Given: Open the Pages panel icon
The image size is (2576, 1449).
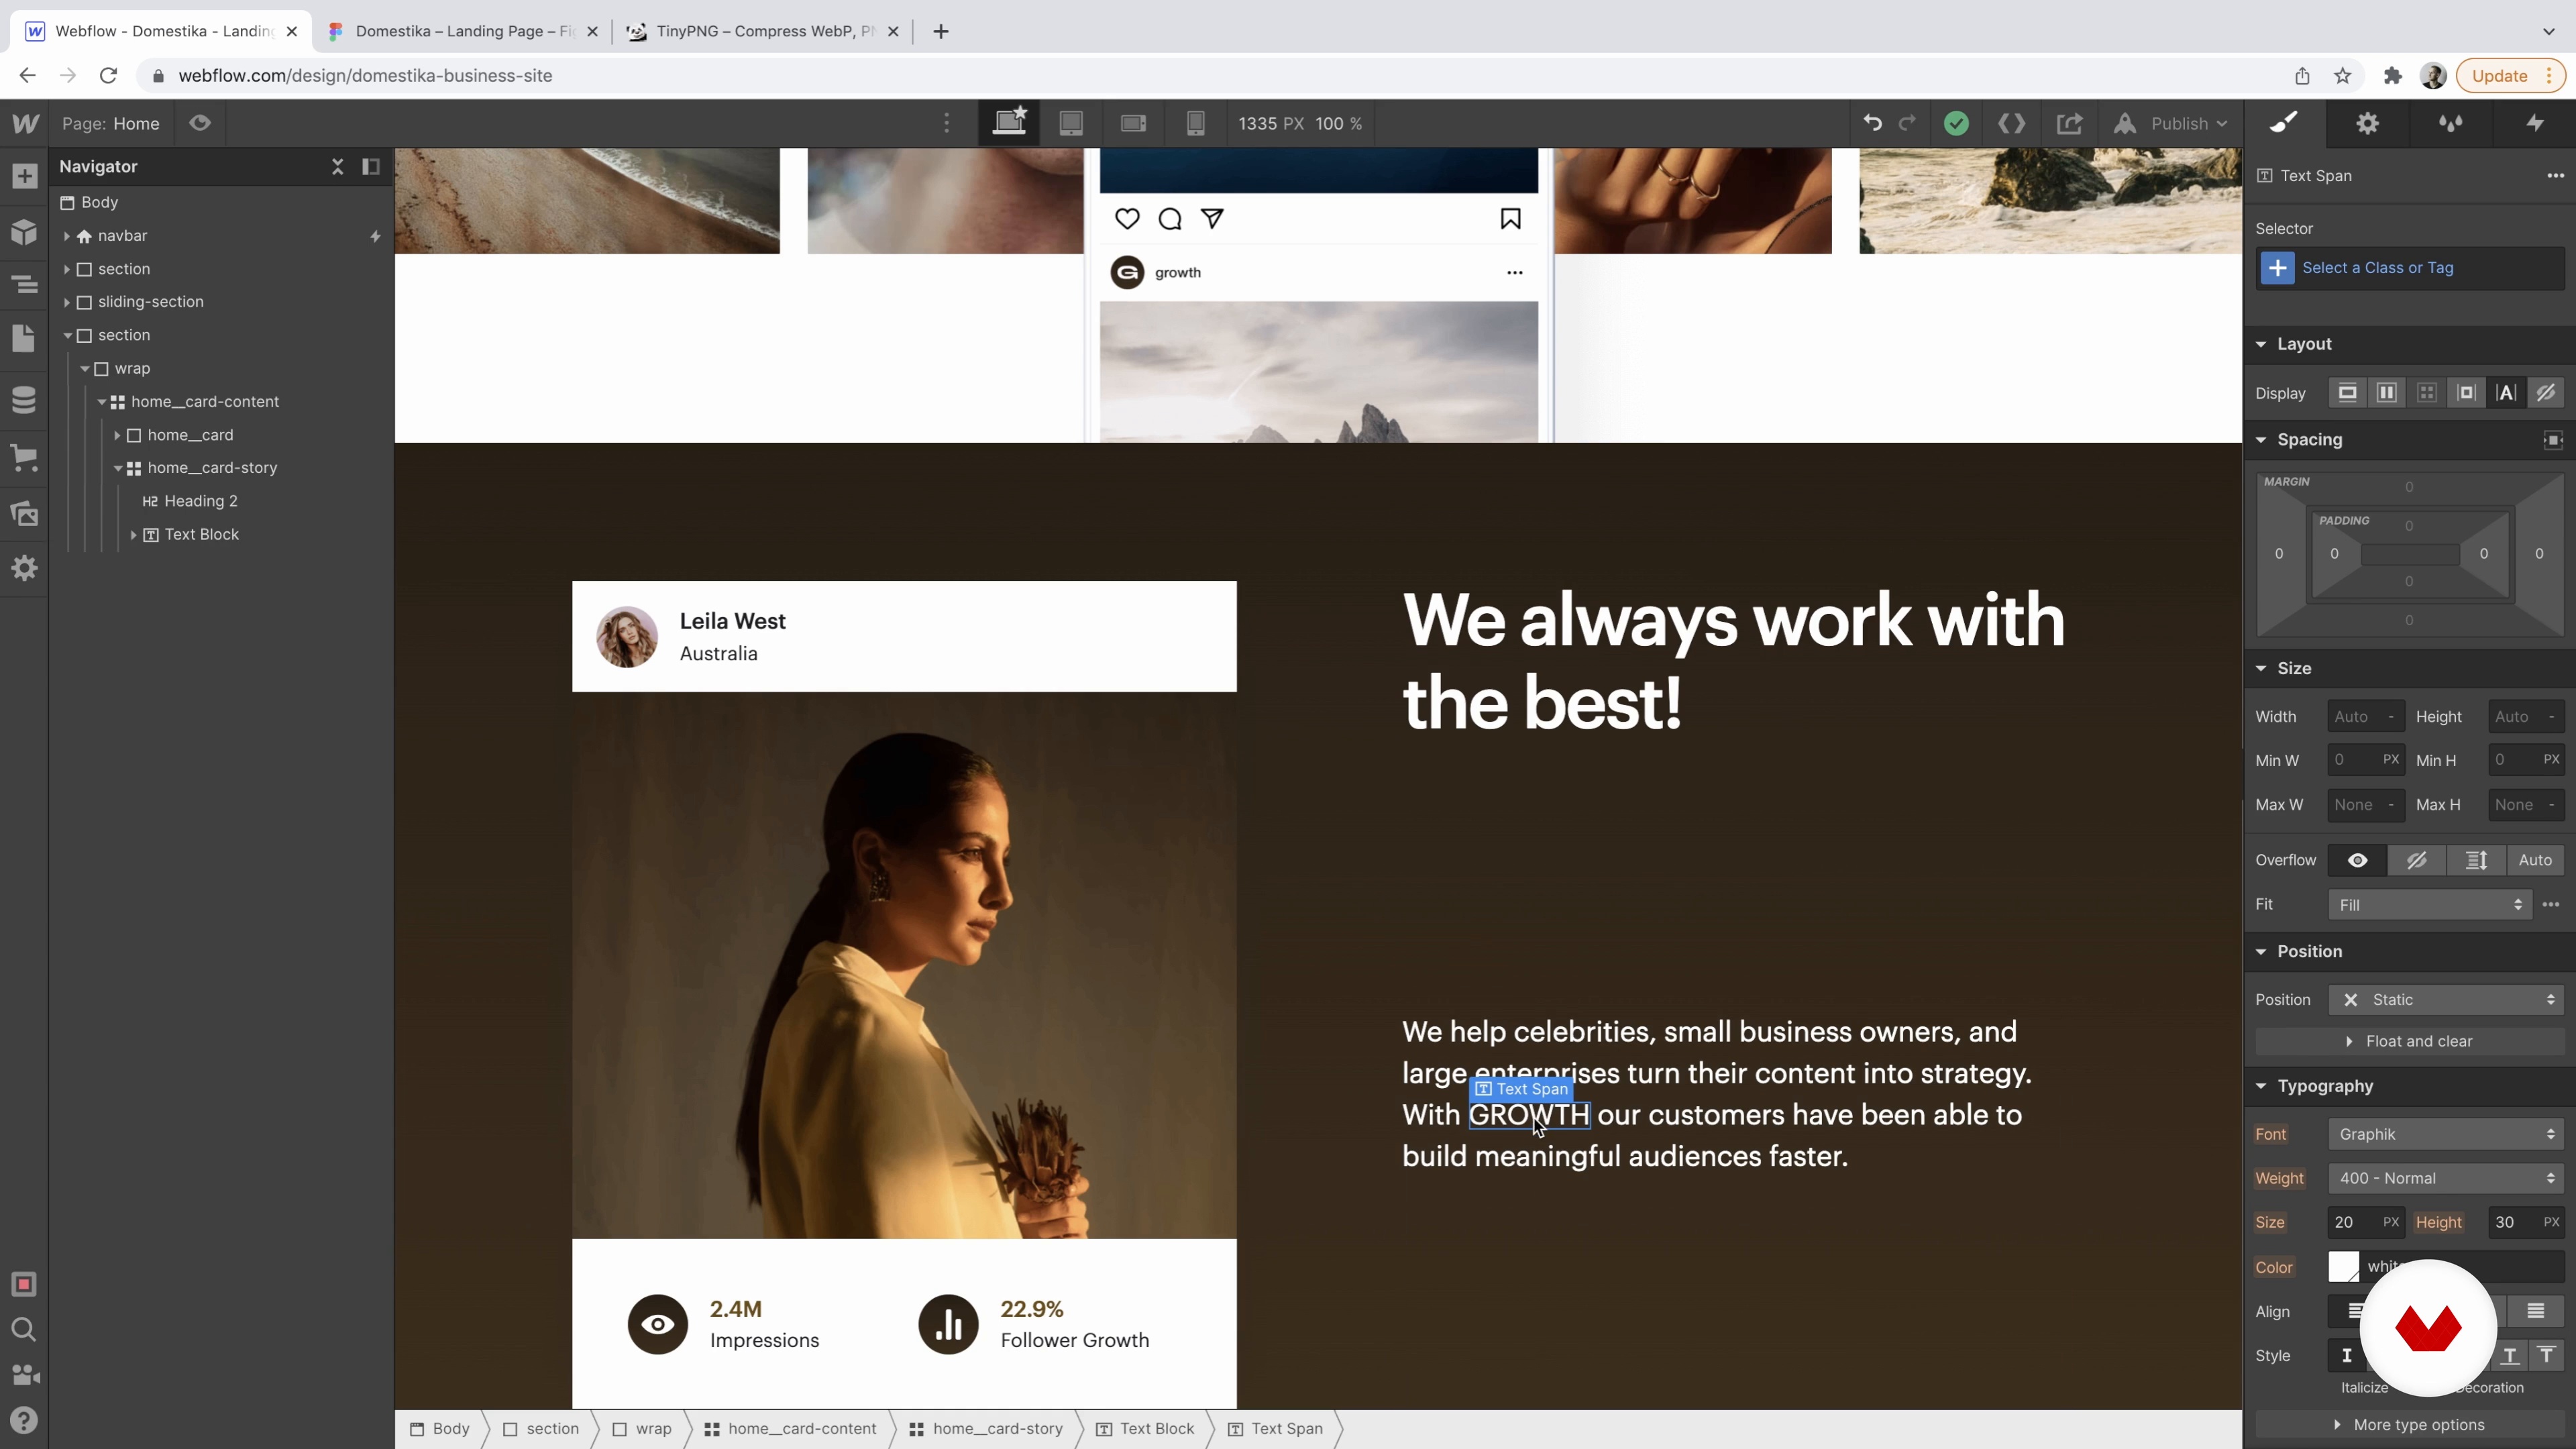Looking at the screenshot, I should coord(24,338).
